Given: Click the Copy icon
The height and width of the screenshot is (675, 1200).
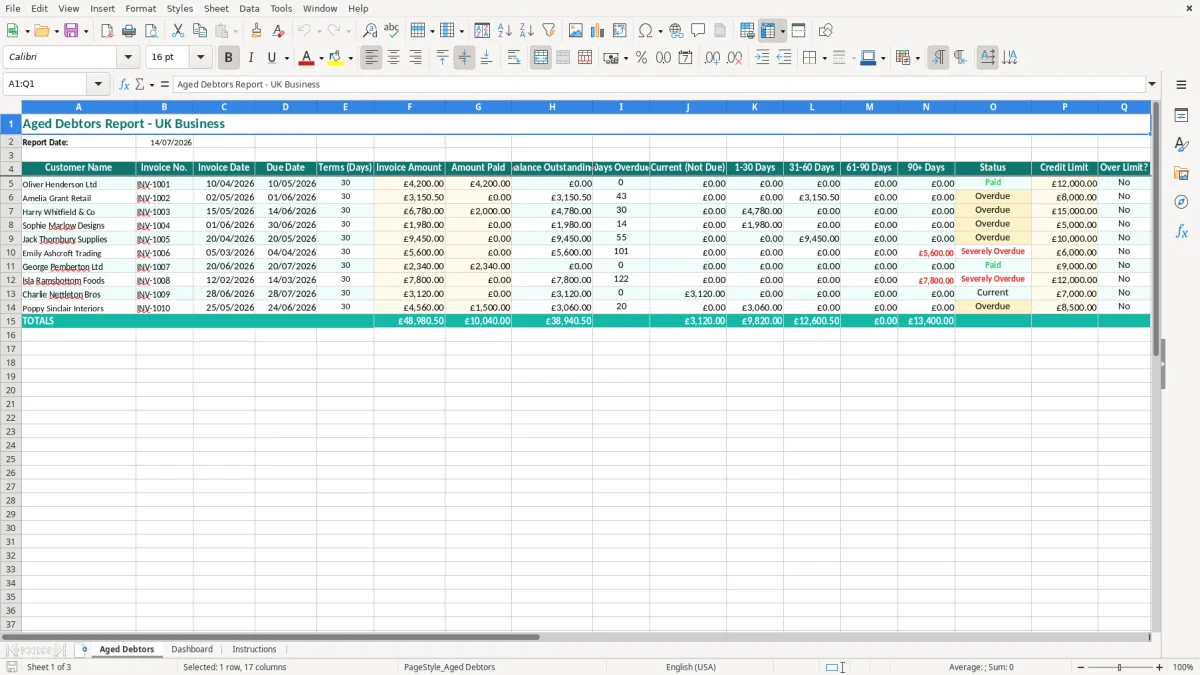Looking at the screenshot, I should point(200,31).
